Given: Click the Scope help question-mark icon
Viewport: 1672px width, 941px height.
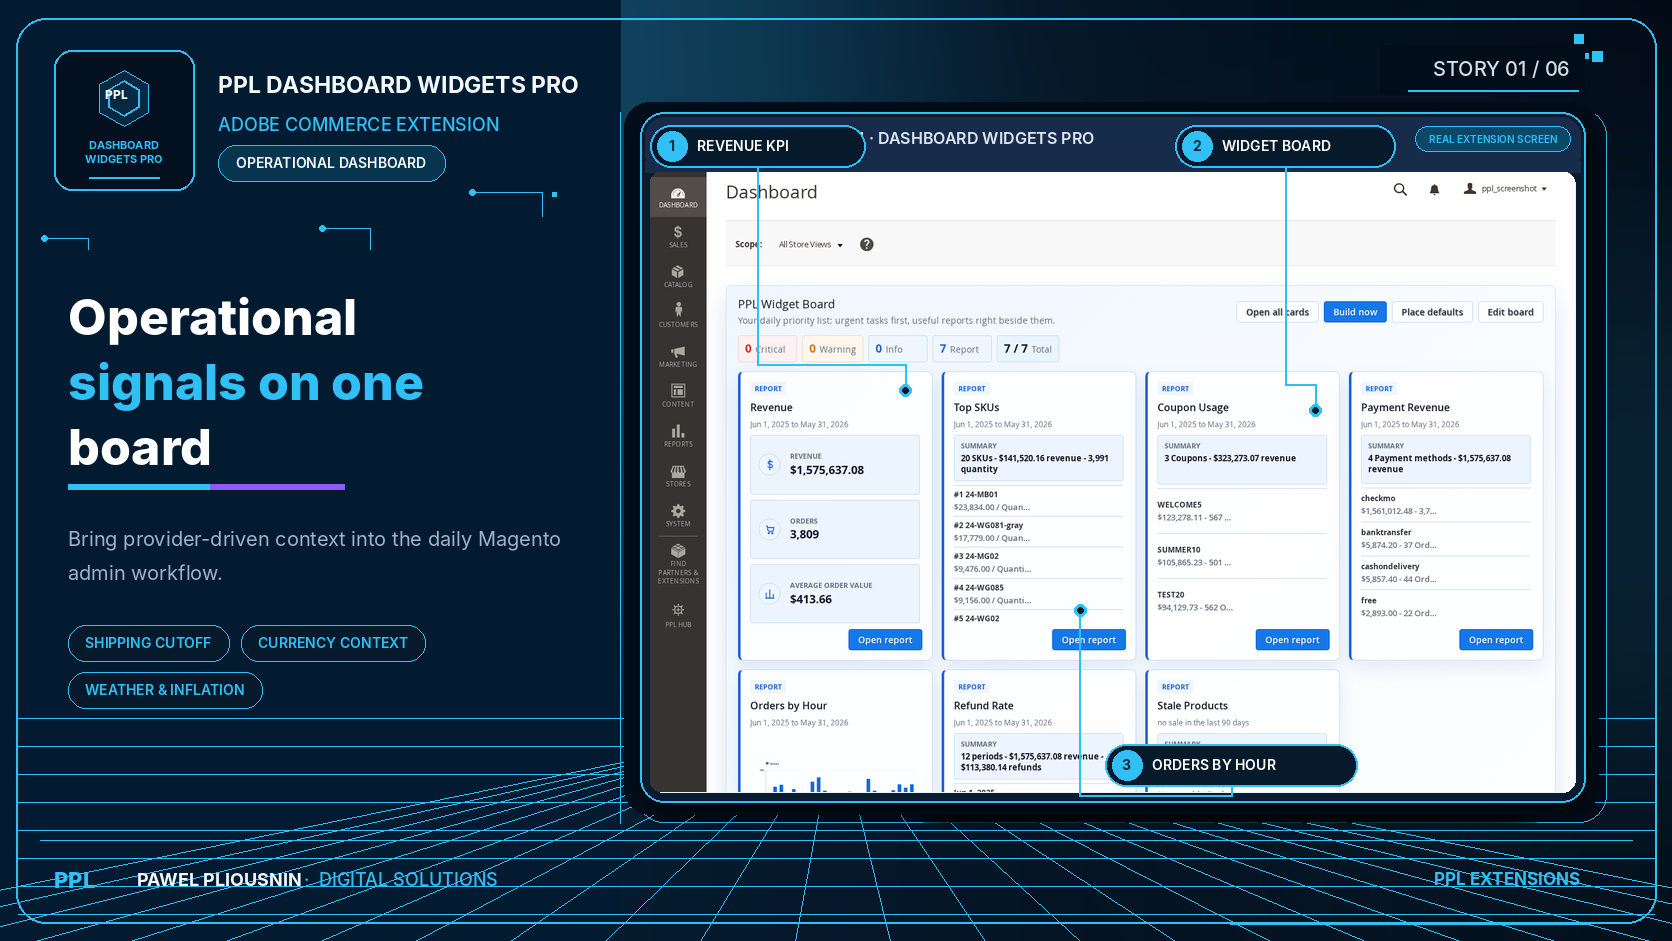Looking at the screenshot, I should pyautogui.click(x=867, y=244).
